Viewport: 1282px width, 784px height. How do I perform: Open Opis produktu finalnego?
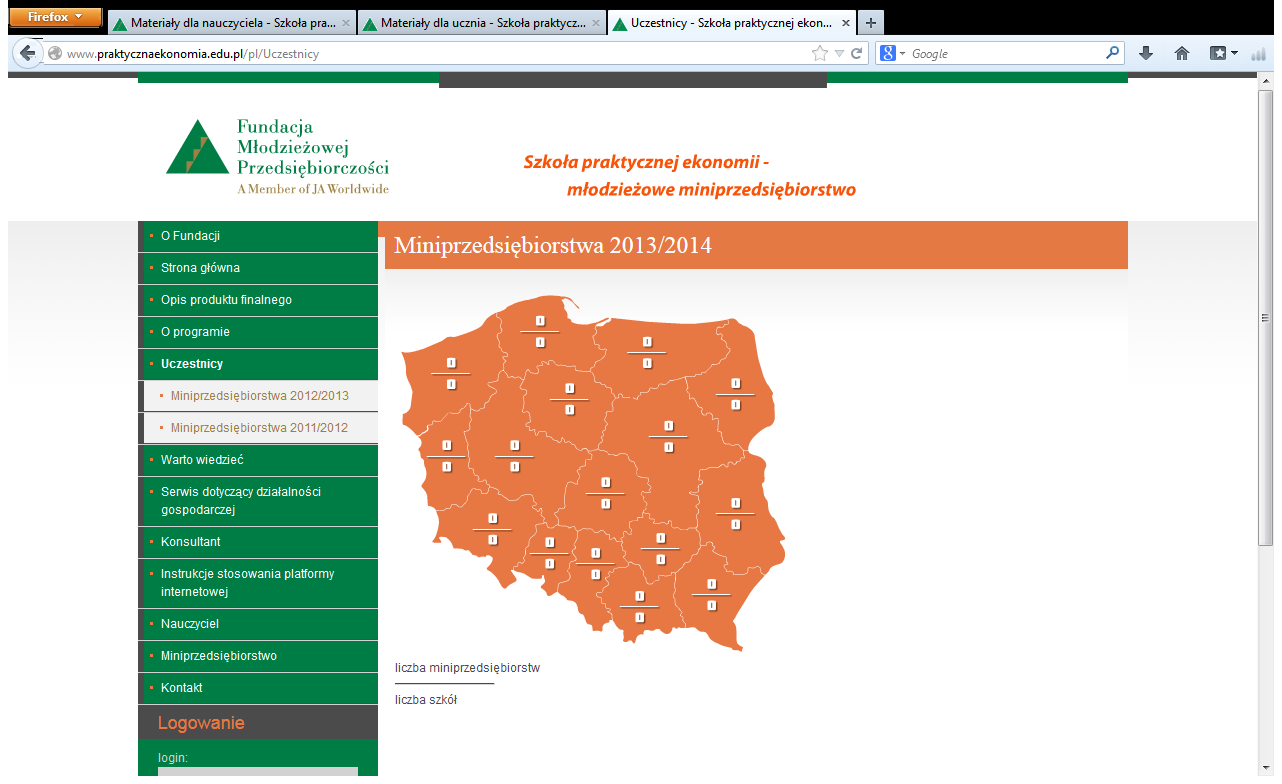[x=258, y=300]
